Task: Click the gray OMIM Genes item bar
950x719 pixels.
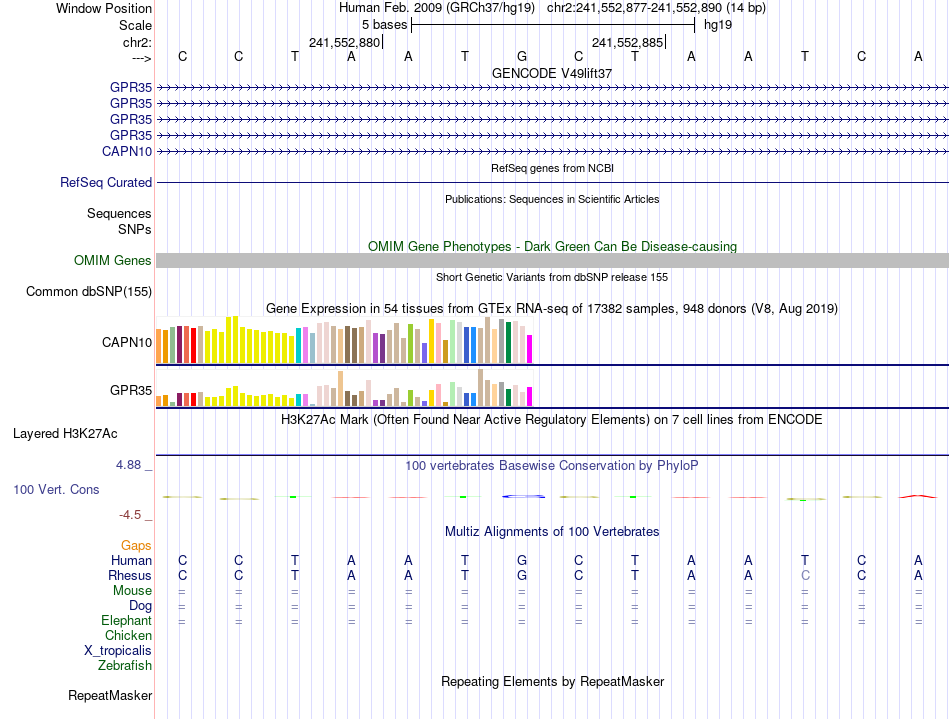Action: click(552, 260)
